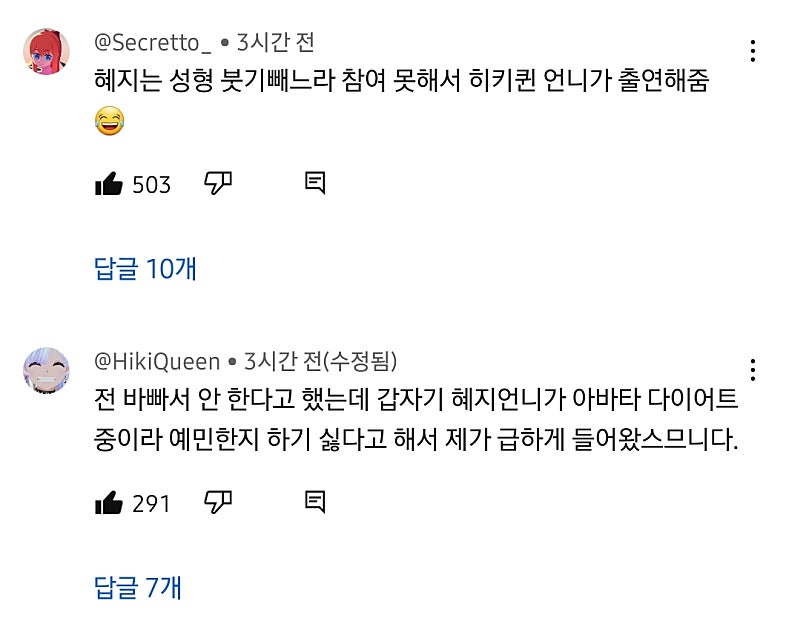Dislike the comment by @Secretto_
Viewport: 800px width, 627px height.
[x=218, y=183]
